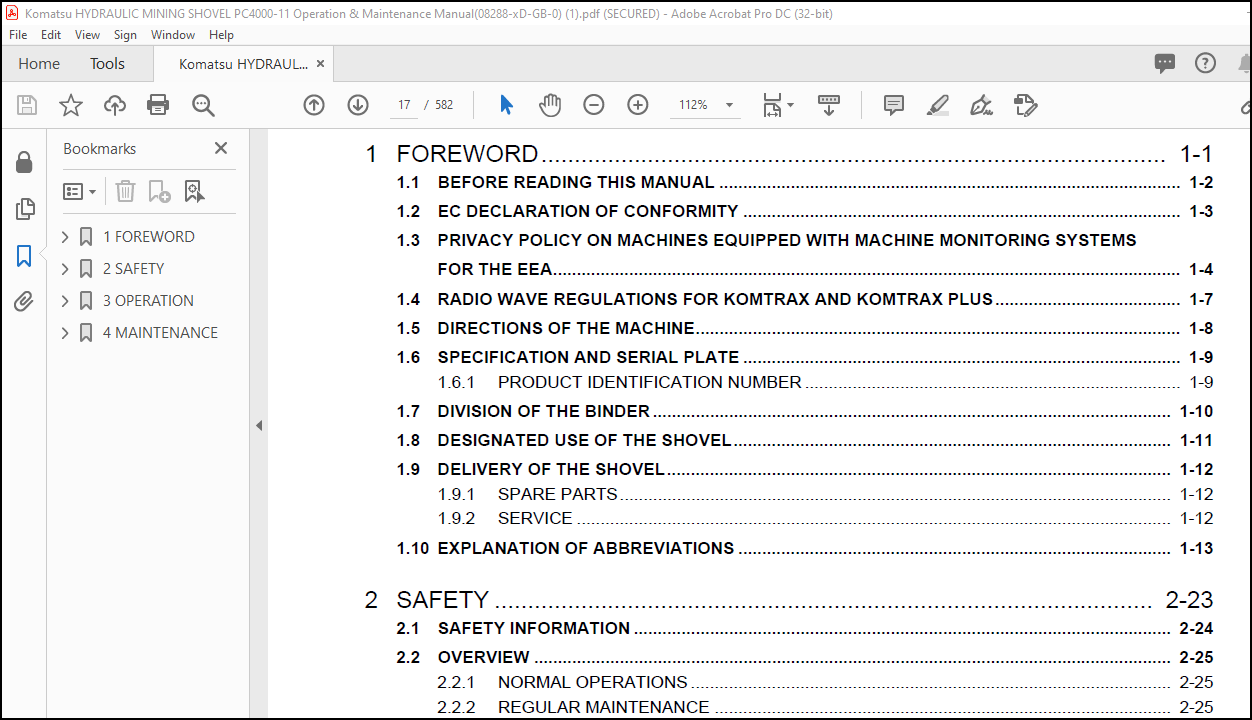The height and width of the screenshot is (720, 1252).
Task: Toggle the read mode keyboard icon
Action: point(828,105)
